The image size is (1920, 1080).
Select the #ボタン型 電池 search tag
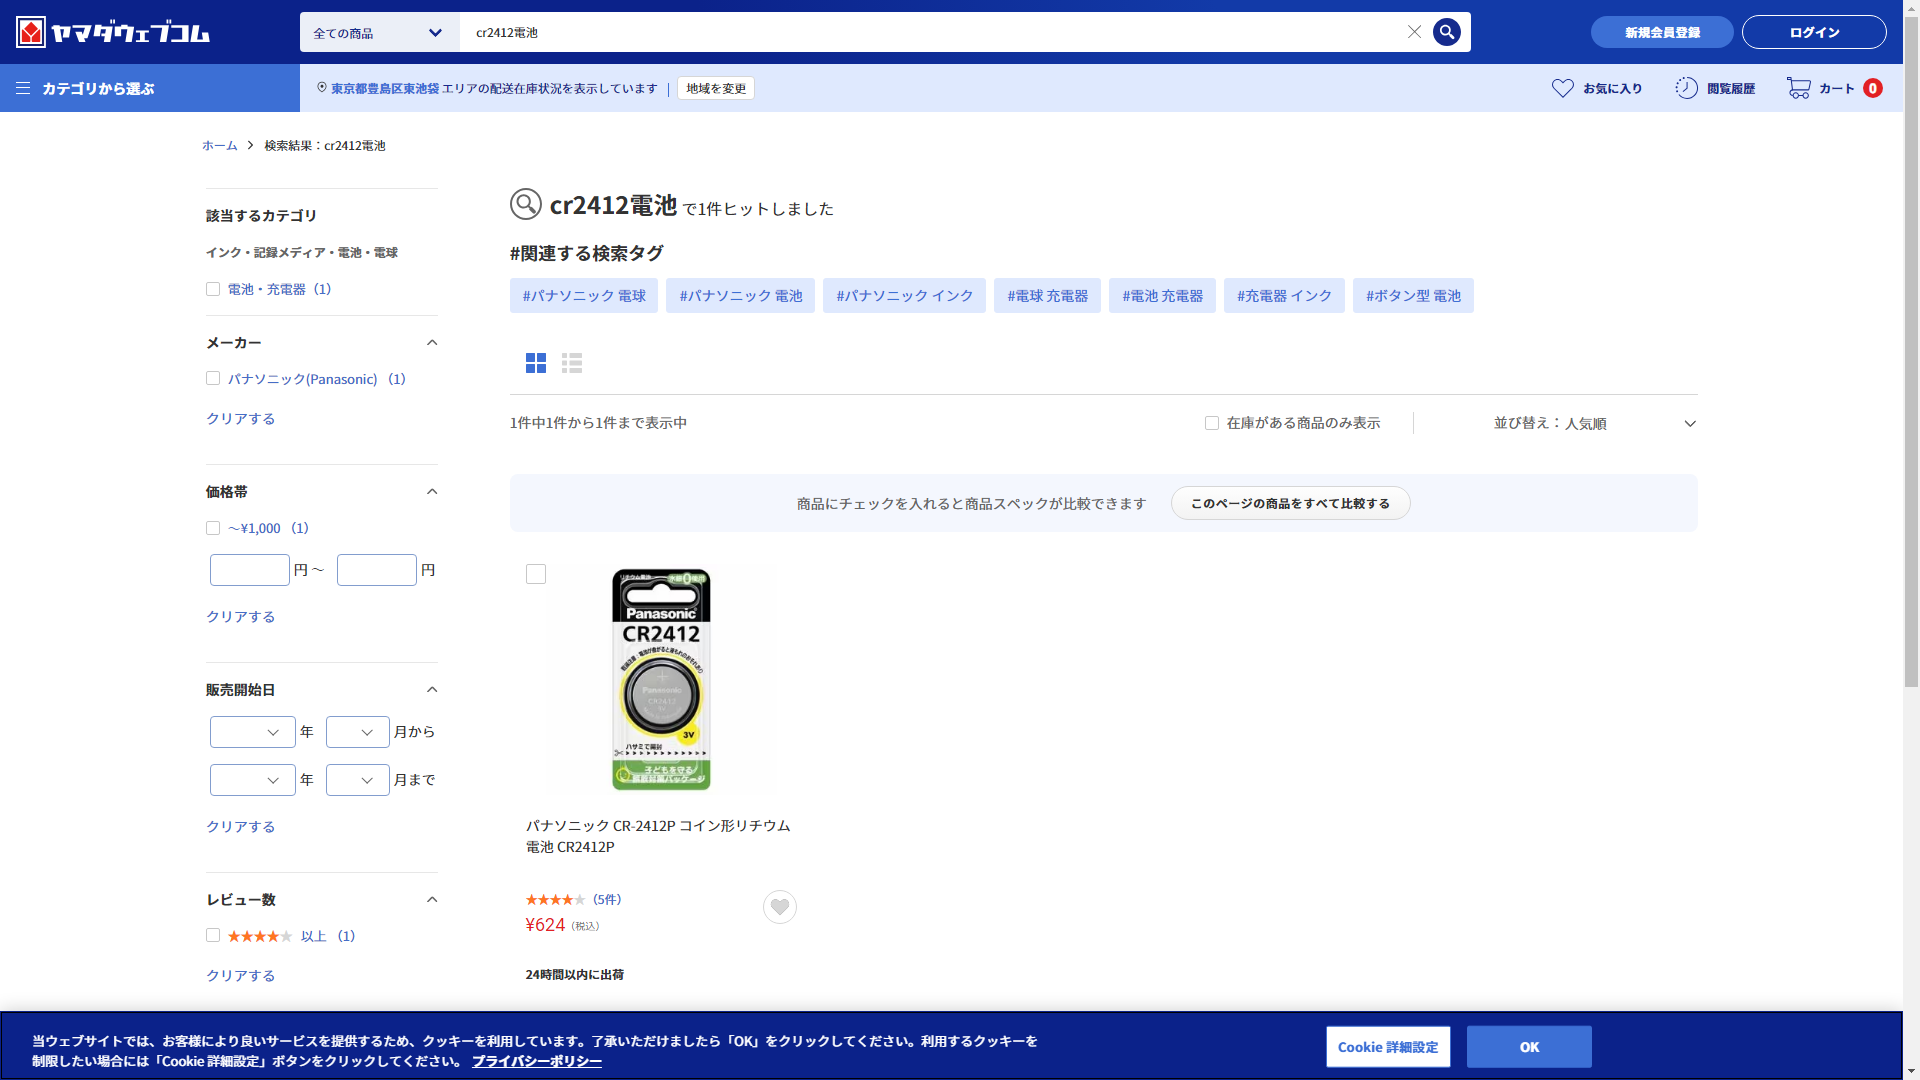pyautogui.click(x=1412, y=296)
